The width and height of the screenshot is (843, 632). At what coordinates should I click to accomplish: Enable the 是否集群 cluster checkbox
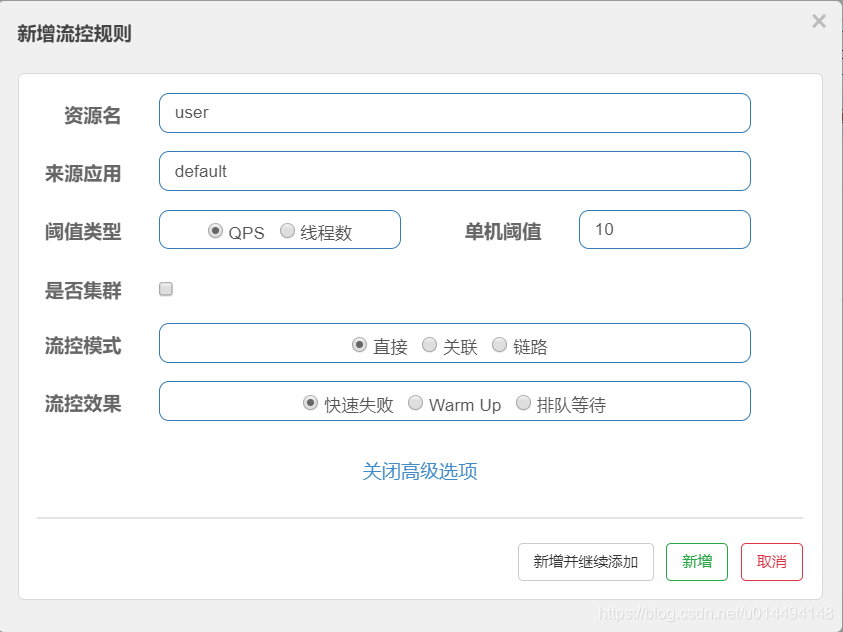pos(165,289)
